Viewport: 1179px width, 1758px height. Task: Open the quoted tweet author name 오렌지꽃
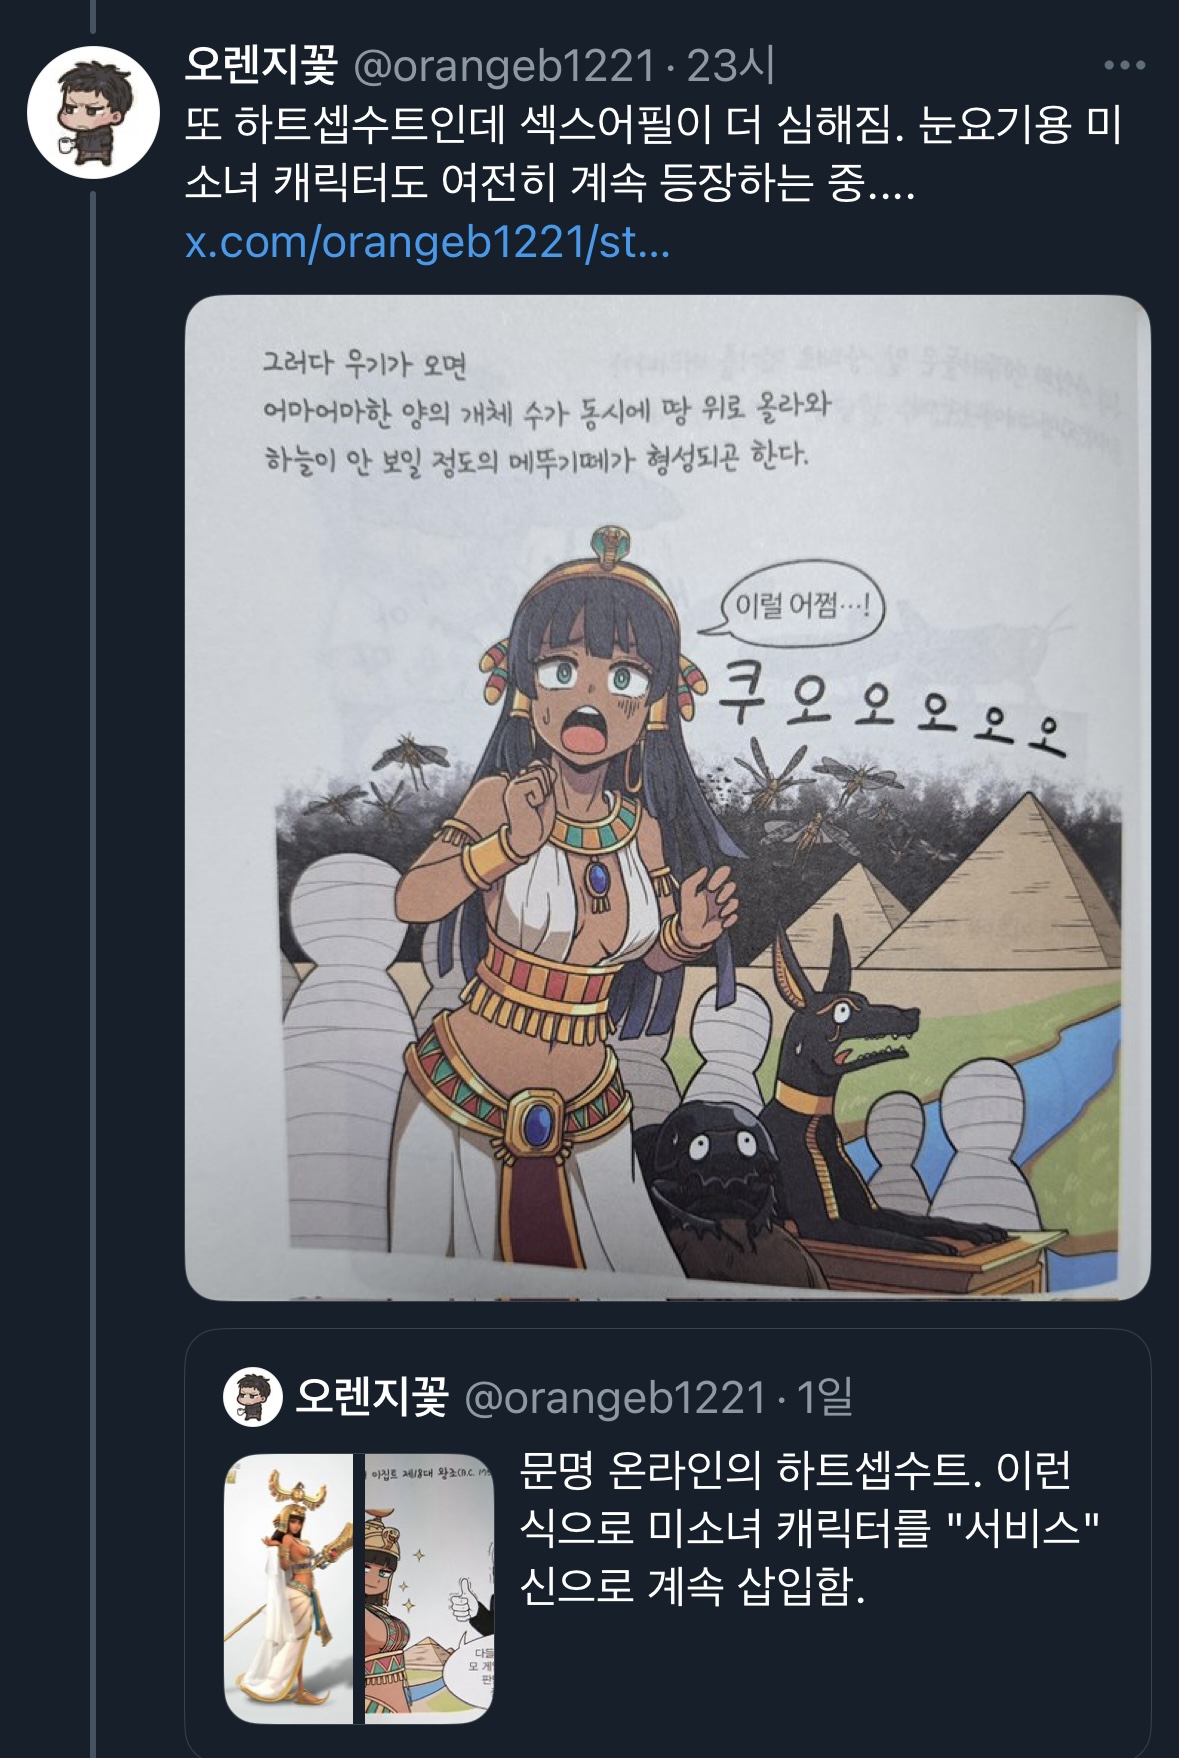(x=372, y=1396)
